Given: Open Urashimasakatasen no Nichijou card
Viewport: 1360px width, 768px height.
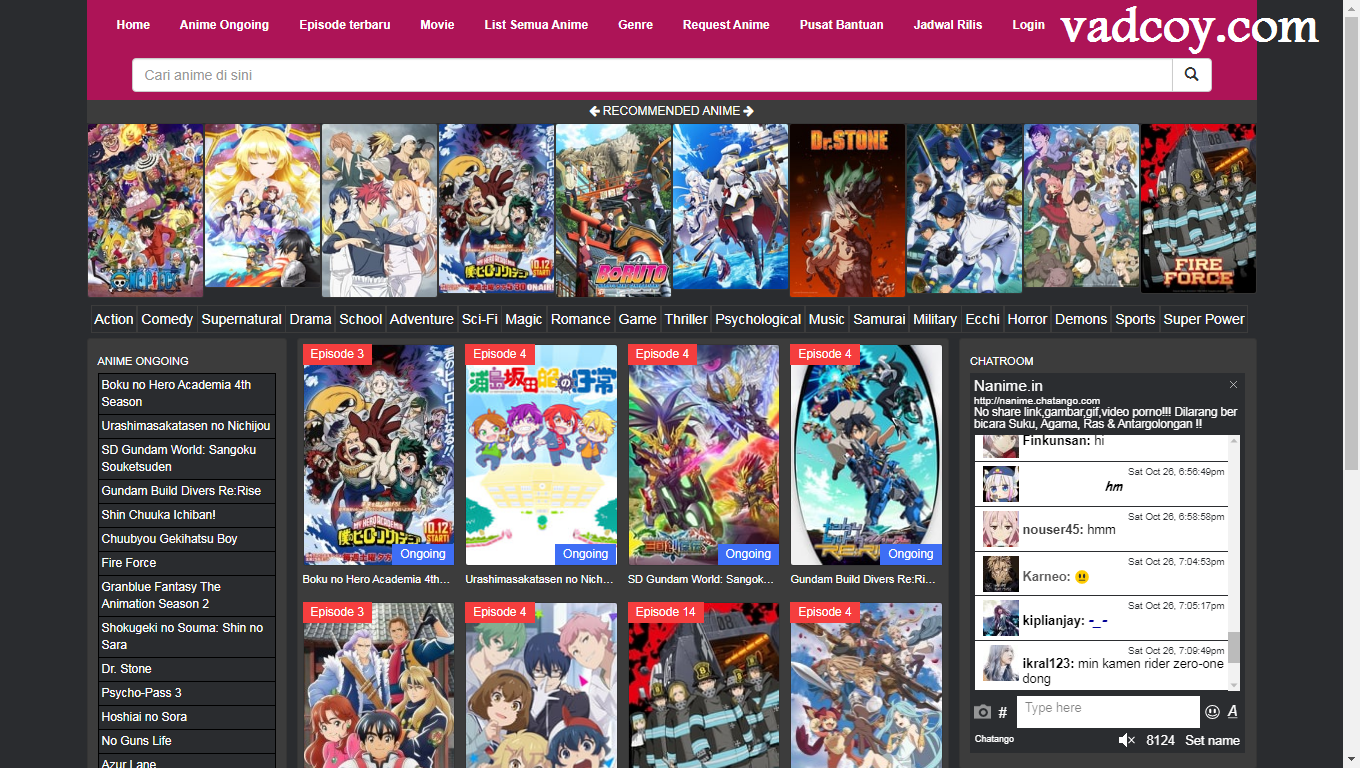Looking at the screenshot, I should click(541, 455).
